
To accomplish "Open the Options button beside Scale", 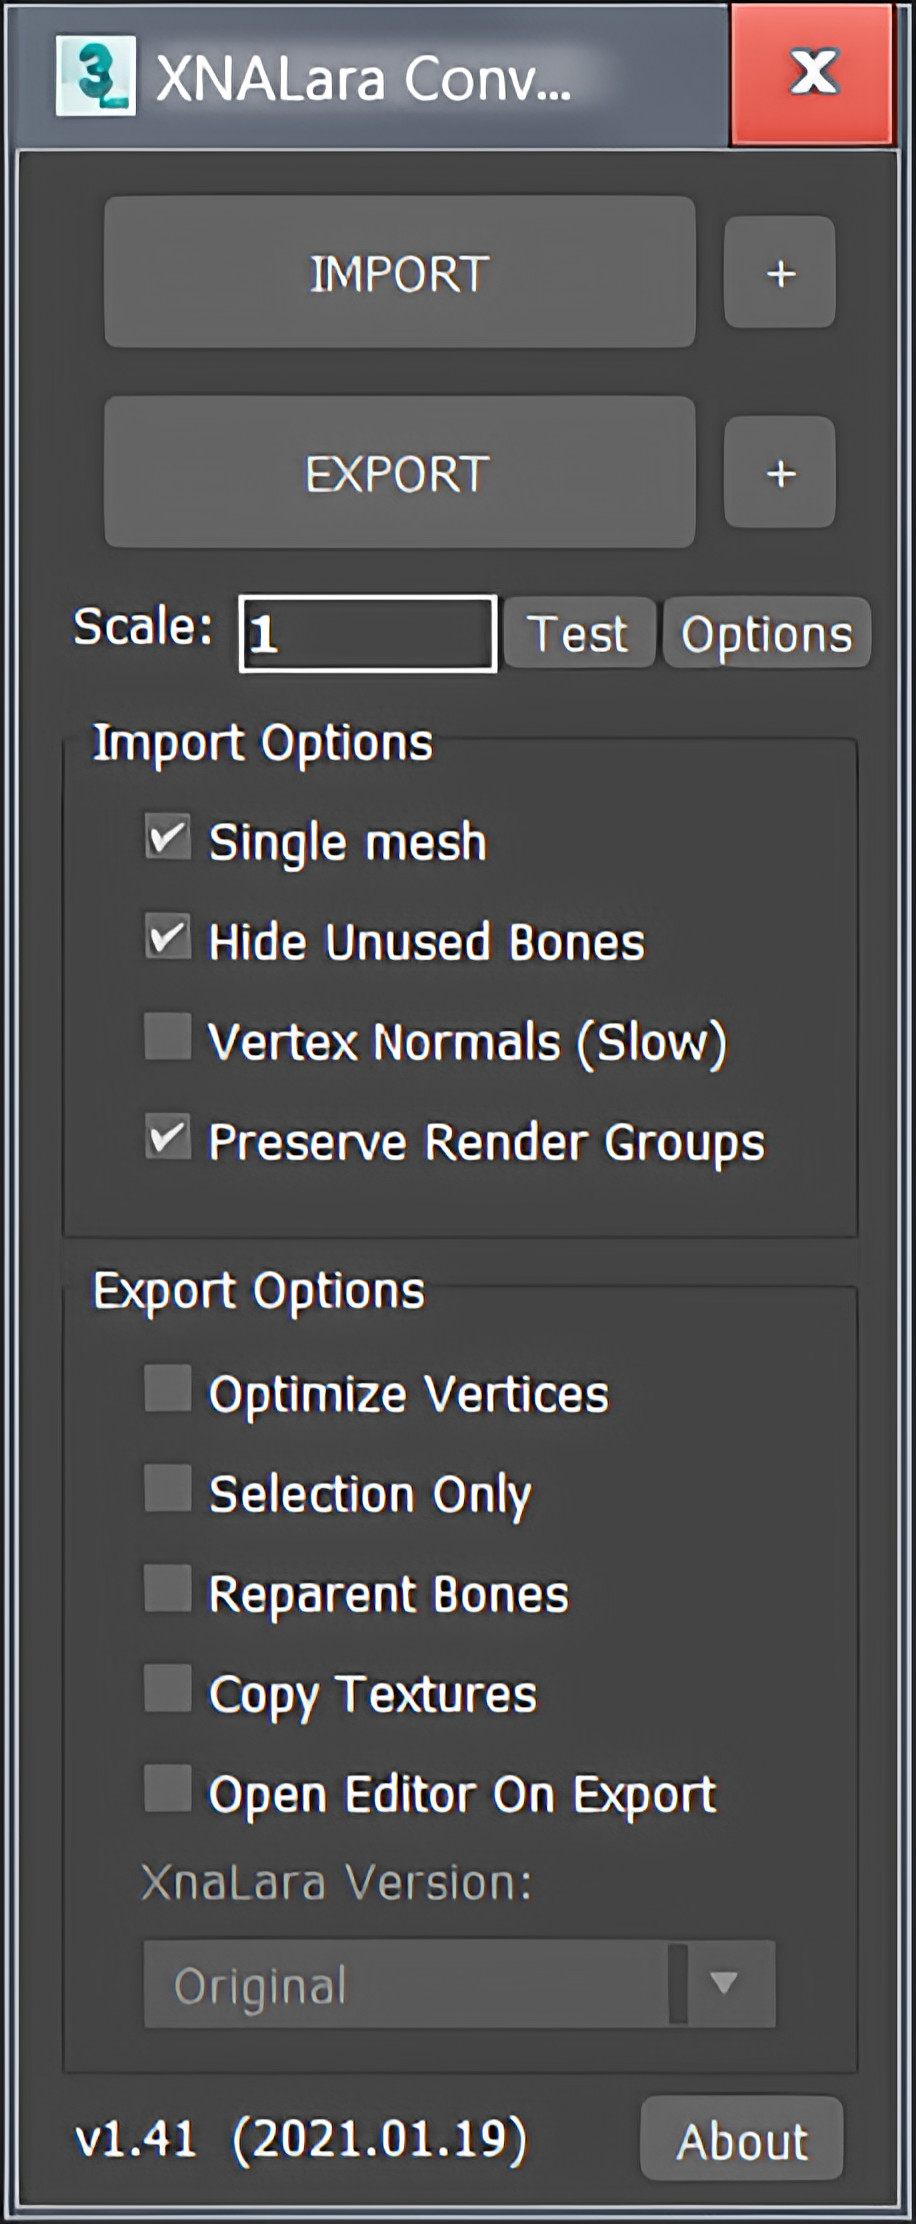I will click(x=767, y=633).
